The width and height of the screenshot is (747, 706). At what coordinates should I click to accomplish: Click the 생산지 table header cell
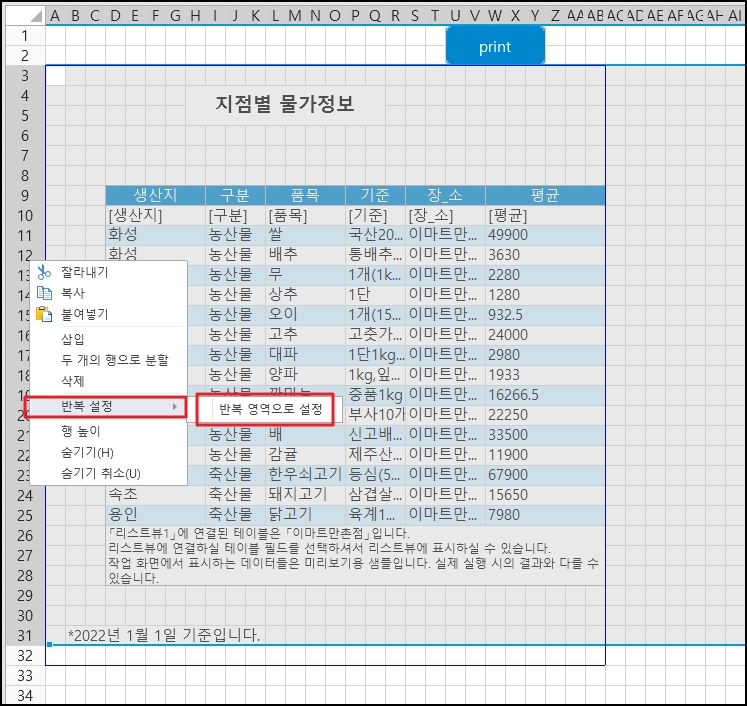coord(155,195)
